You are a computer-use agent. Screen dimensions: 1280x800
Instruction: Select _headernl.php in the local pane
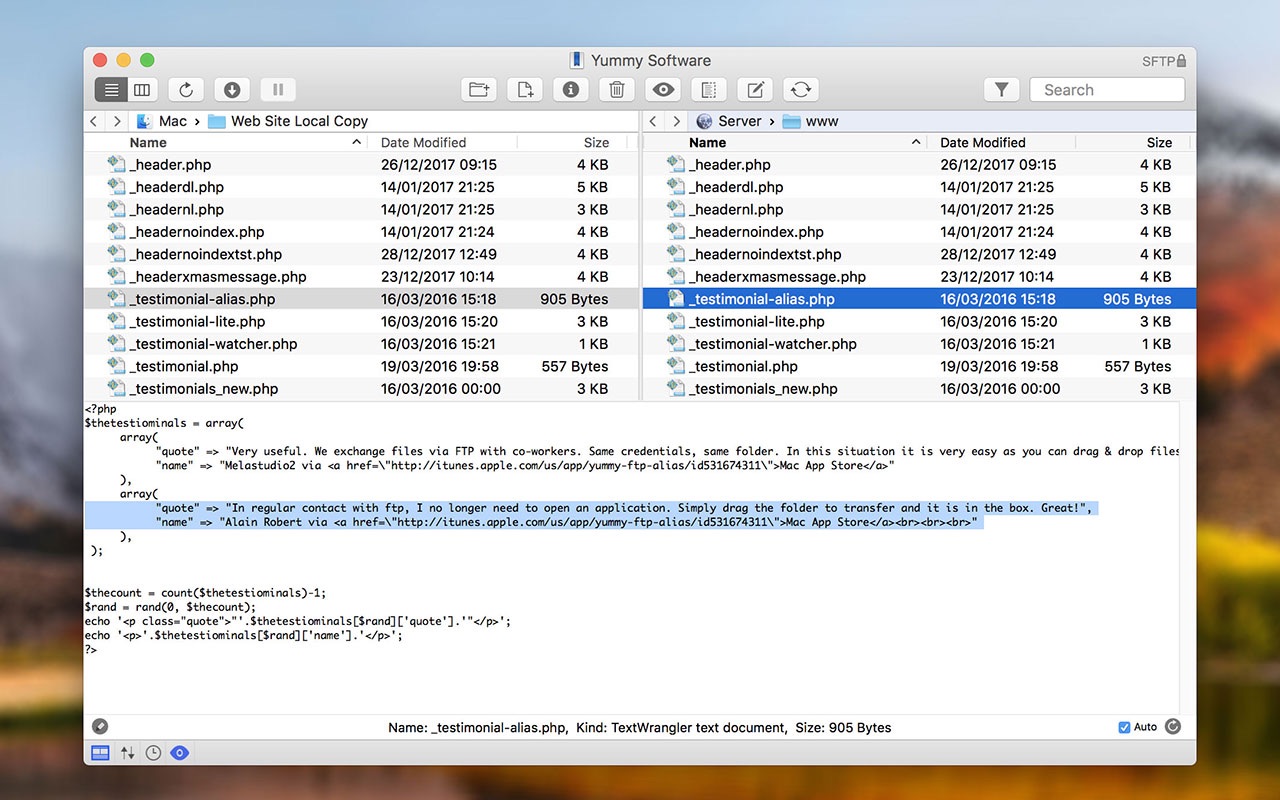[361, 210]
